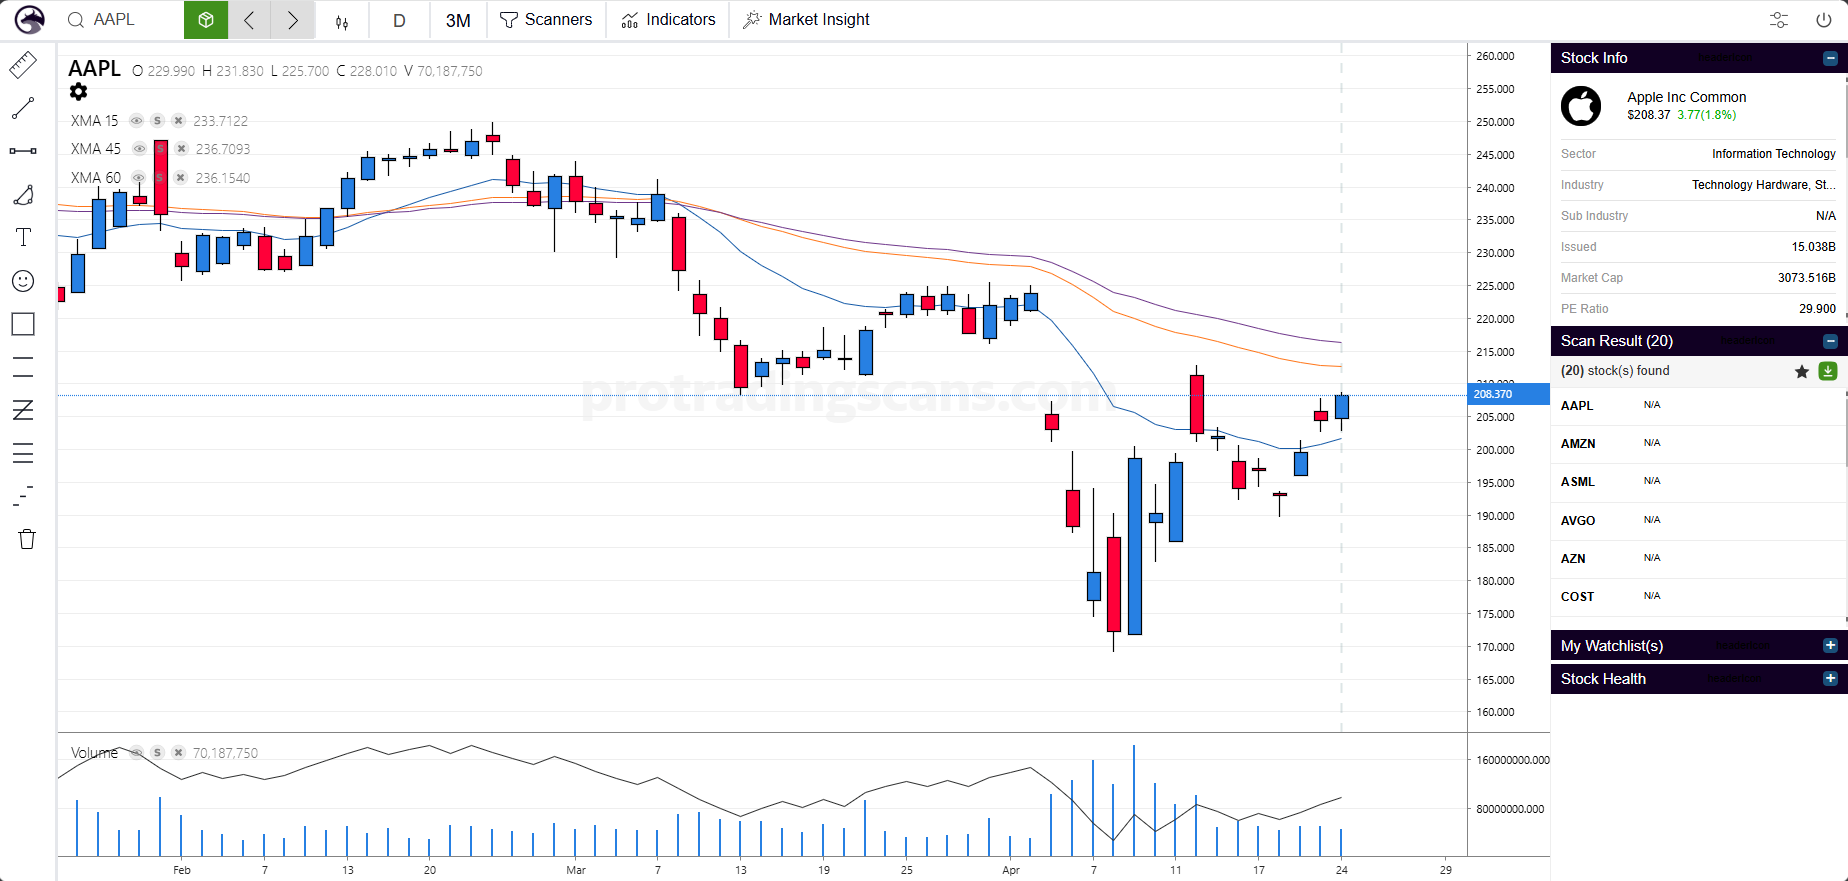Pick the emoji sticker tool
This screenshot has width=1848, height=881.
click(x=23, y=281)
